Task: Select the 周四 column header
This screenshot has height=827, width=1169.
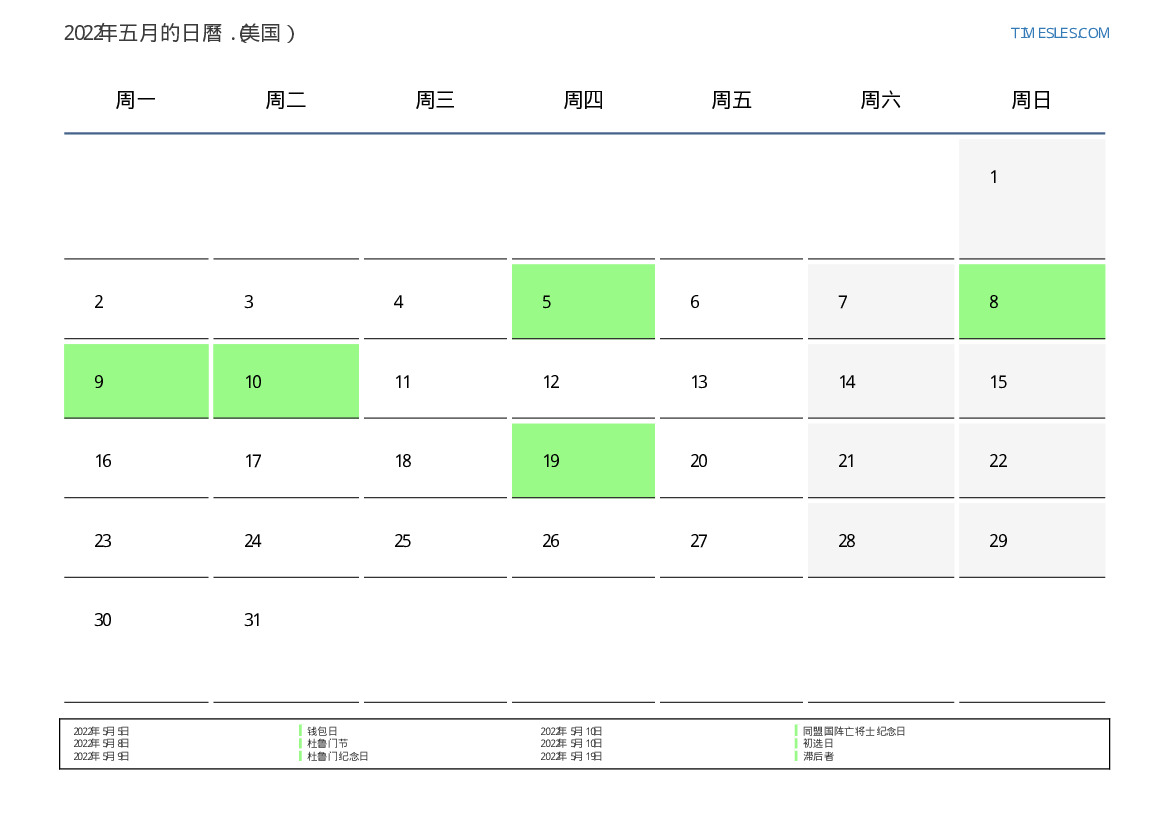Action: 583,100
